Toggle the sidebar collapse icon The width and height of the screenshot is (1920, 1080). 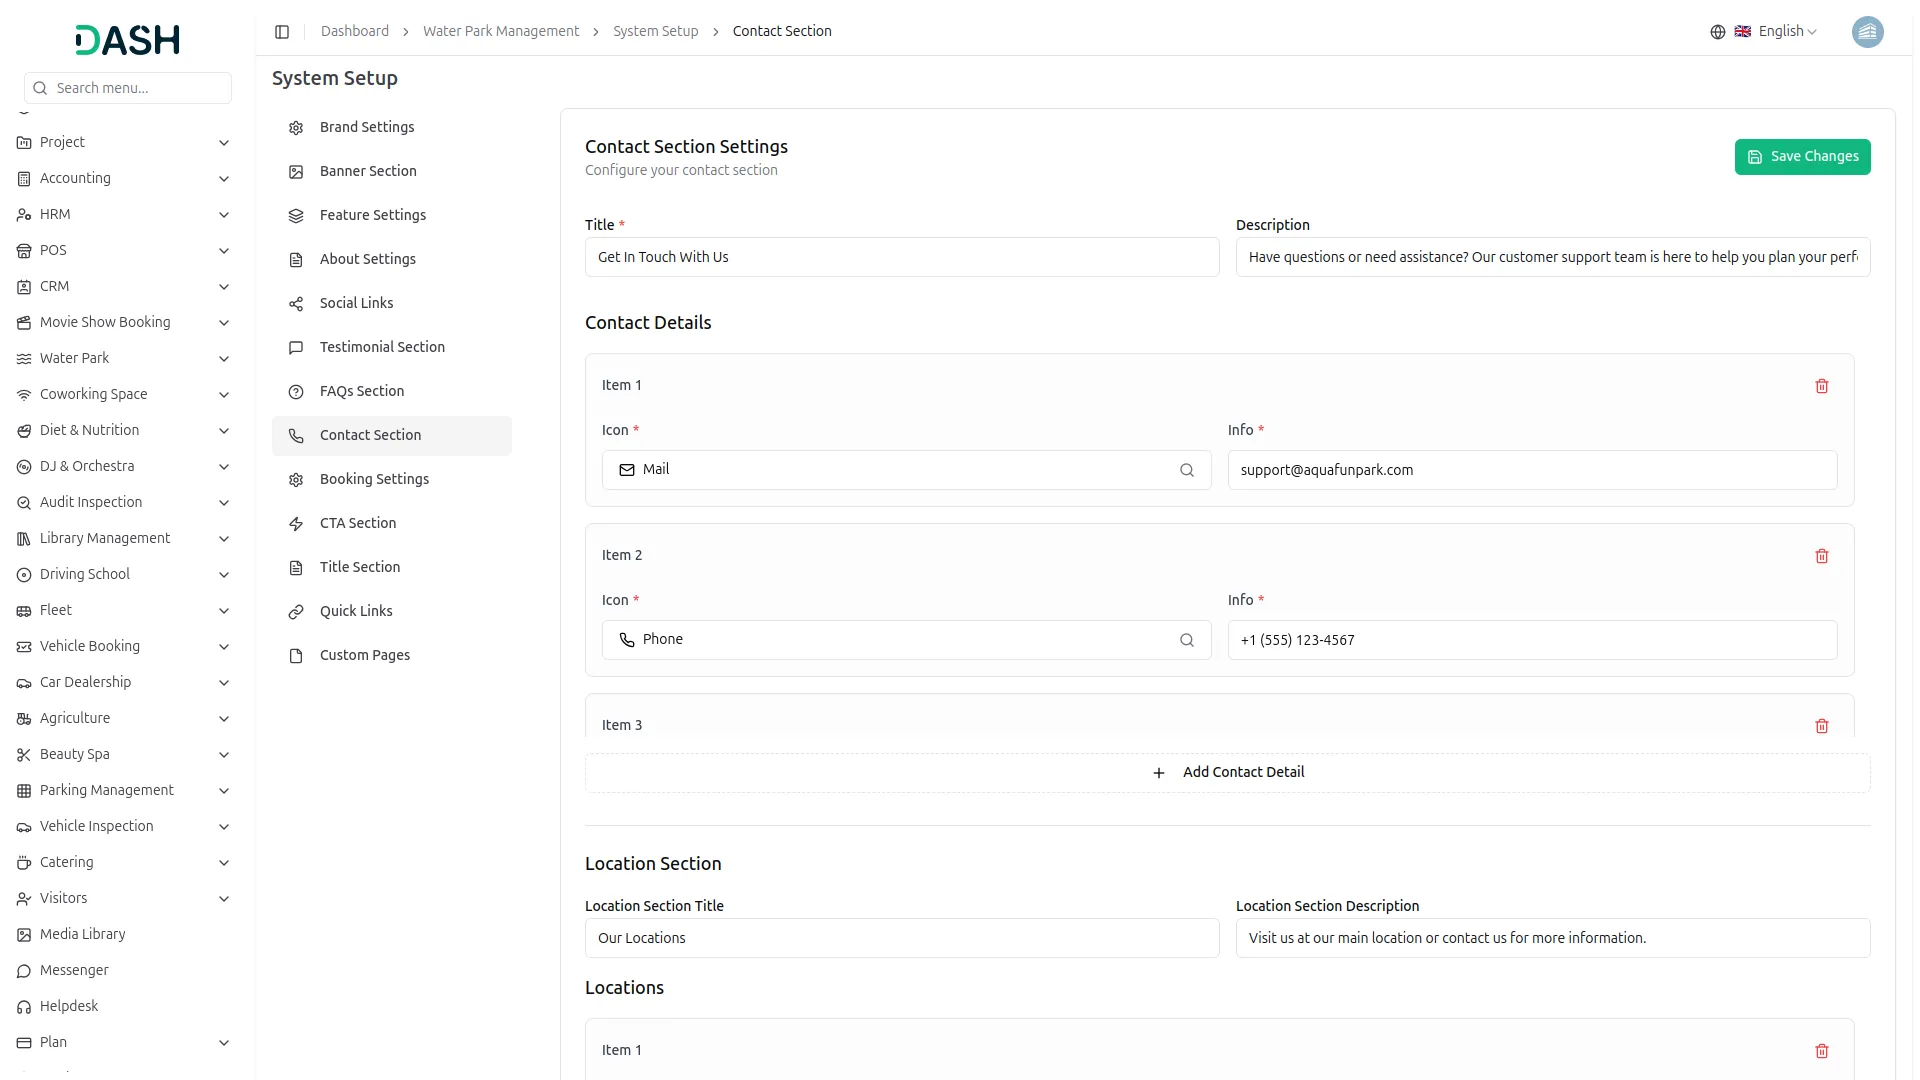click(x=282, y=32)
